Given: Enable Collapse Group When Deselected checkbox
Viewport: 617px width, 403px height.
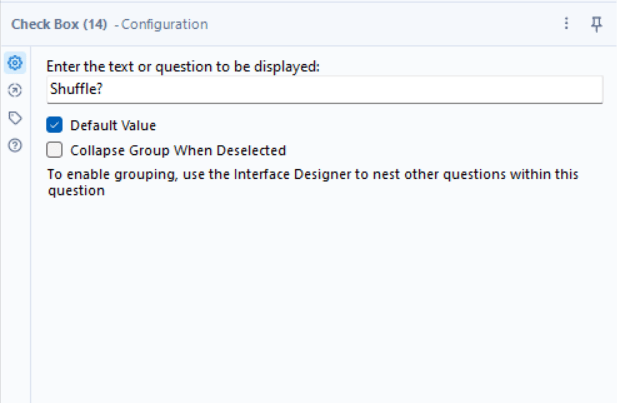Looking at the screenshot, I should pyautogui.click(x=54, y=150).
